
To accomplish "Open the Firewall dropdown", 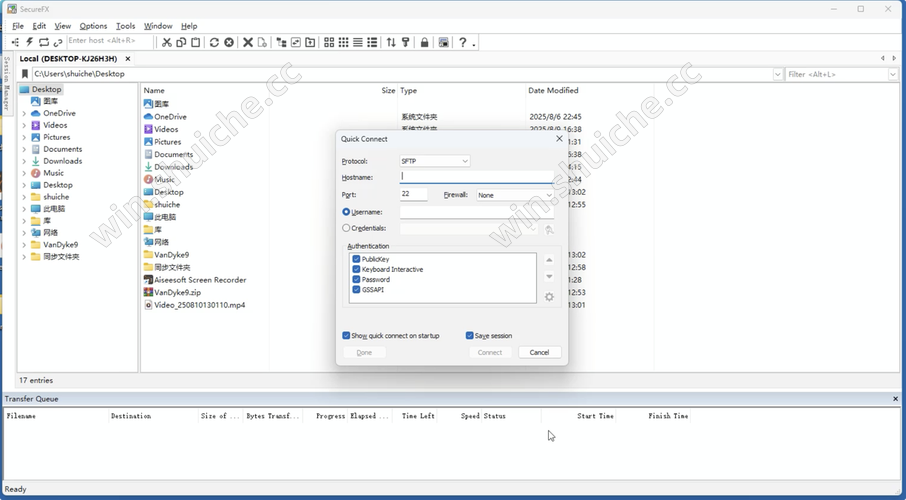I will [515, 195].
